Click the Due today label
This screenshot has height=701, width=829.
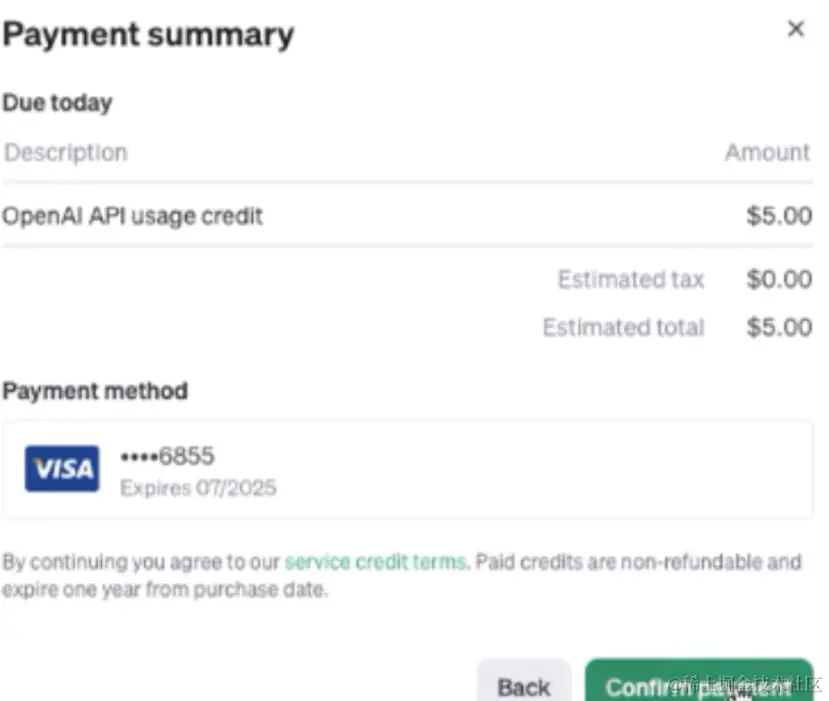57,102
